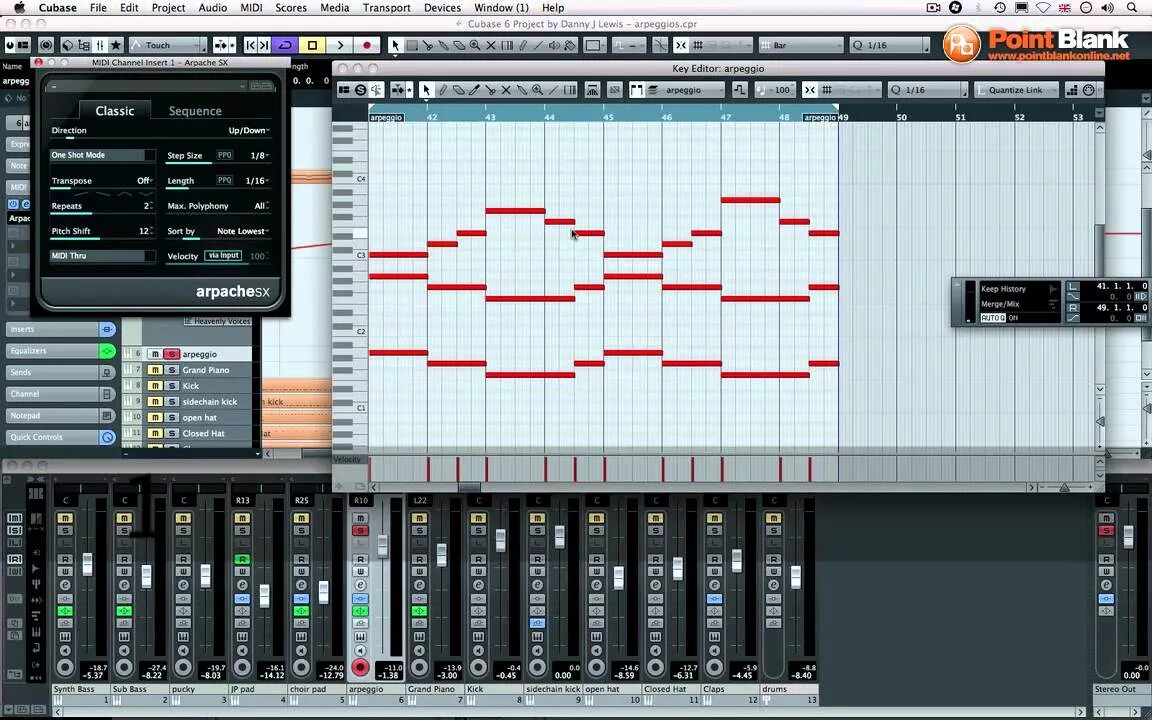Adjust the Stereo Out volume fader
1152x720 pixels.
click(1128, 536)
